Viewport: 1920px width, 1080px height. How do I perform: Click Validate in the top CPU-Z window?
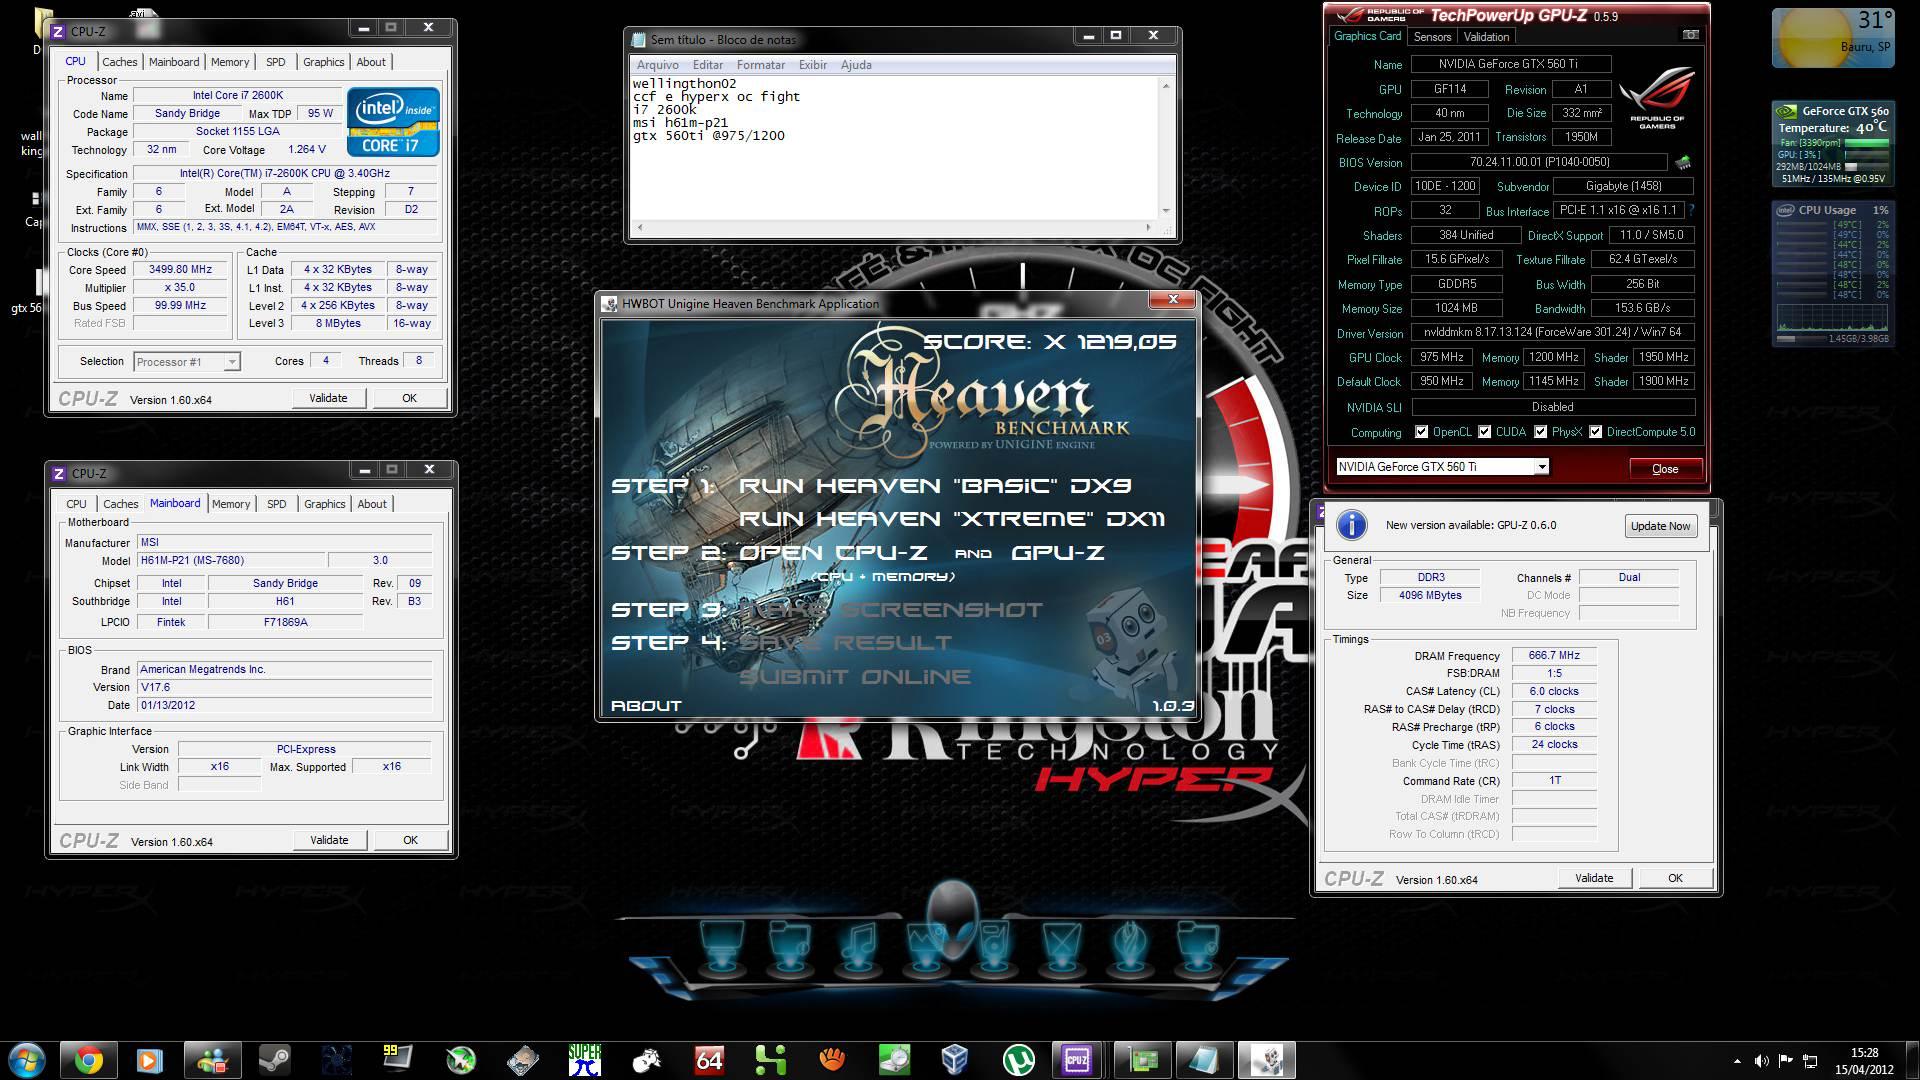328,398
